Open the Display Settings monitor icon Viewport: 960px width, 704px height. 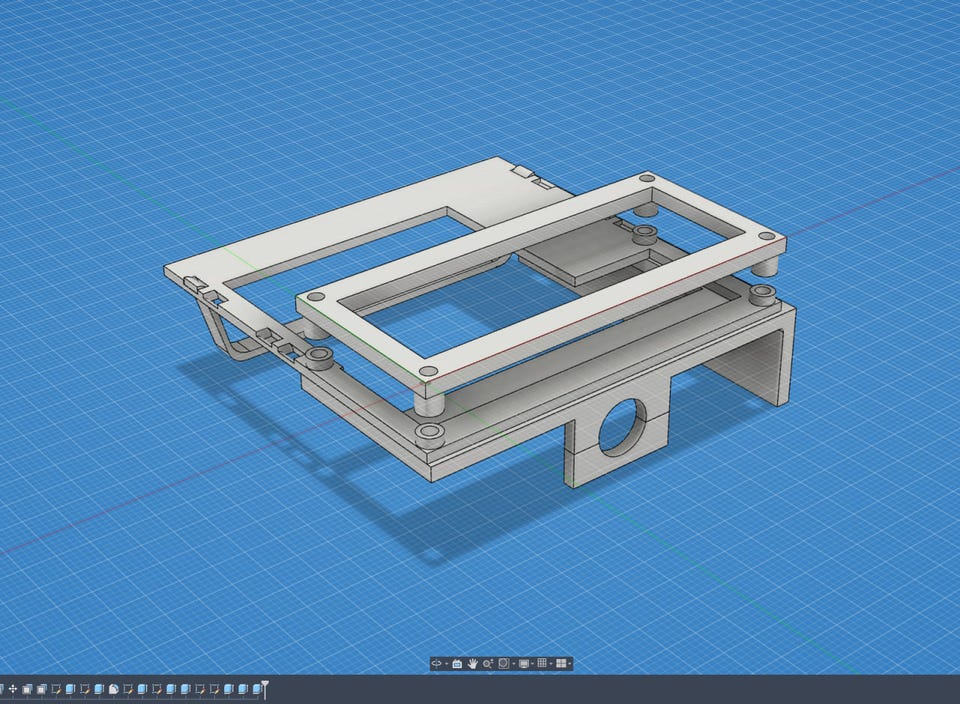(524, 664)
